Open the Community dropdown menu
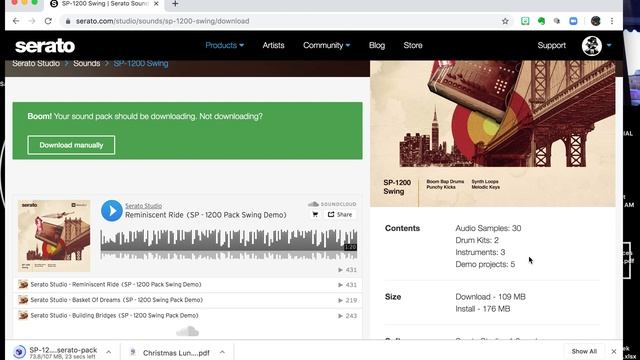This screenshot has width=640, height=360. [327, 45]
